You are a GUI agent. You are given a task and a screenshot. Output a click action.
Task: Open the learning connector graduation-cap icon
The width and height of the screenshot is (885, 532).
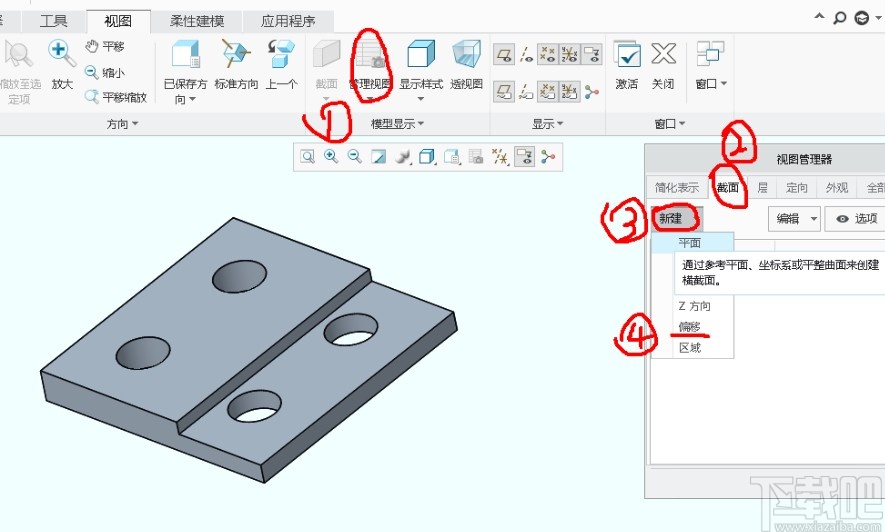pyautogui.click(x=862, y=18)
